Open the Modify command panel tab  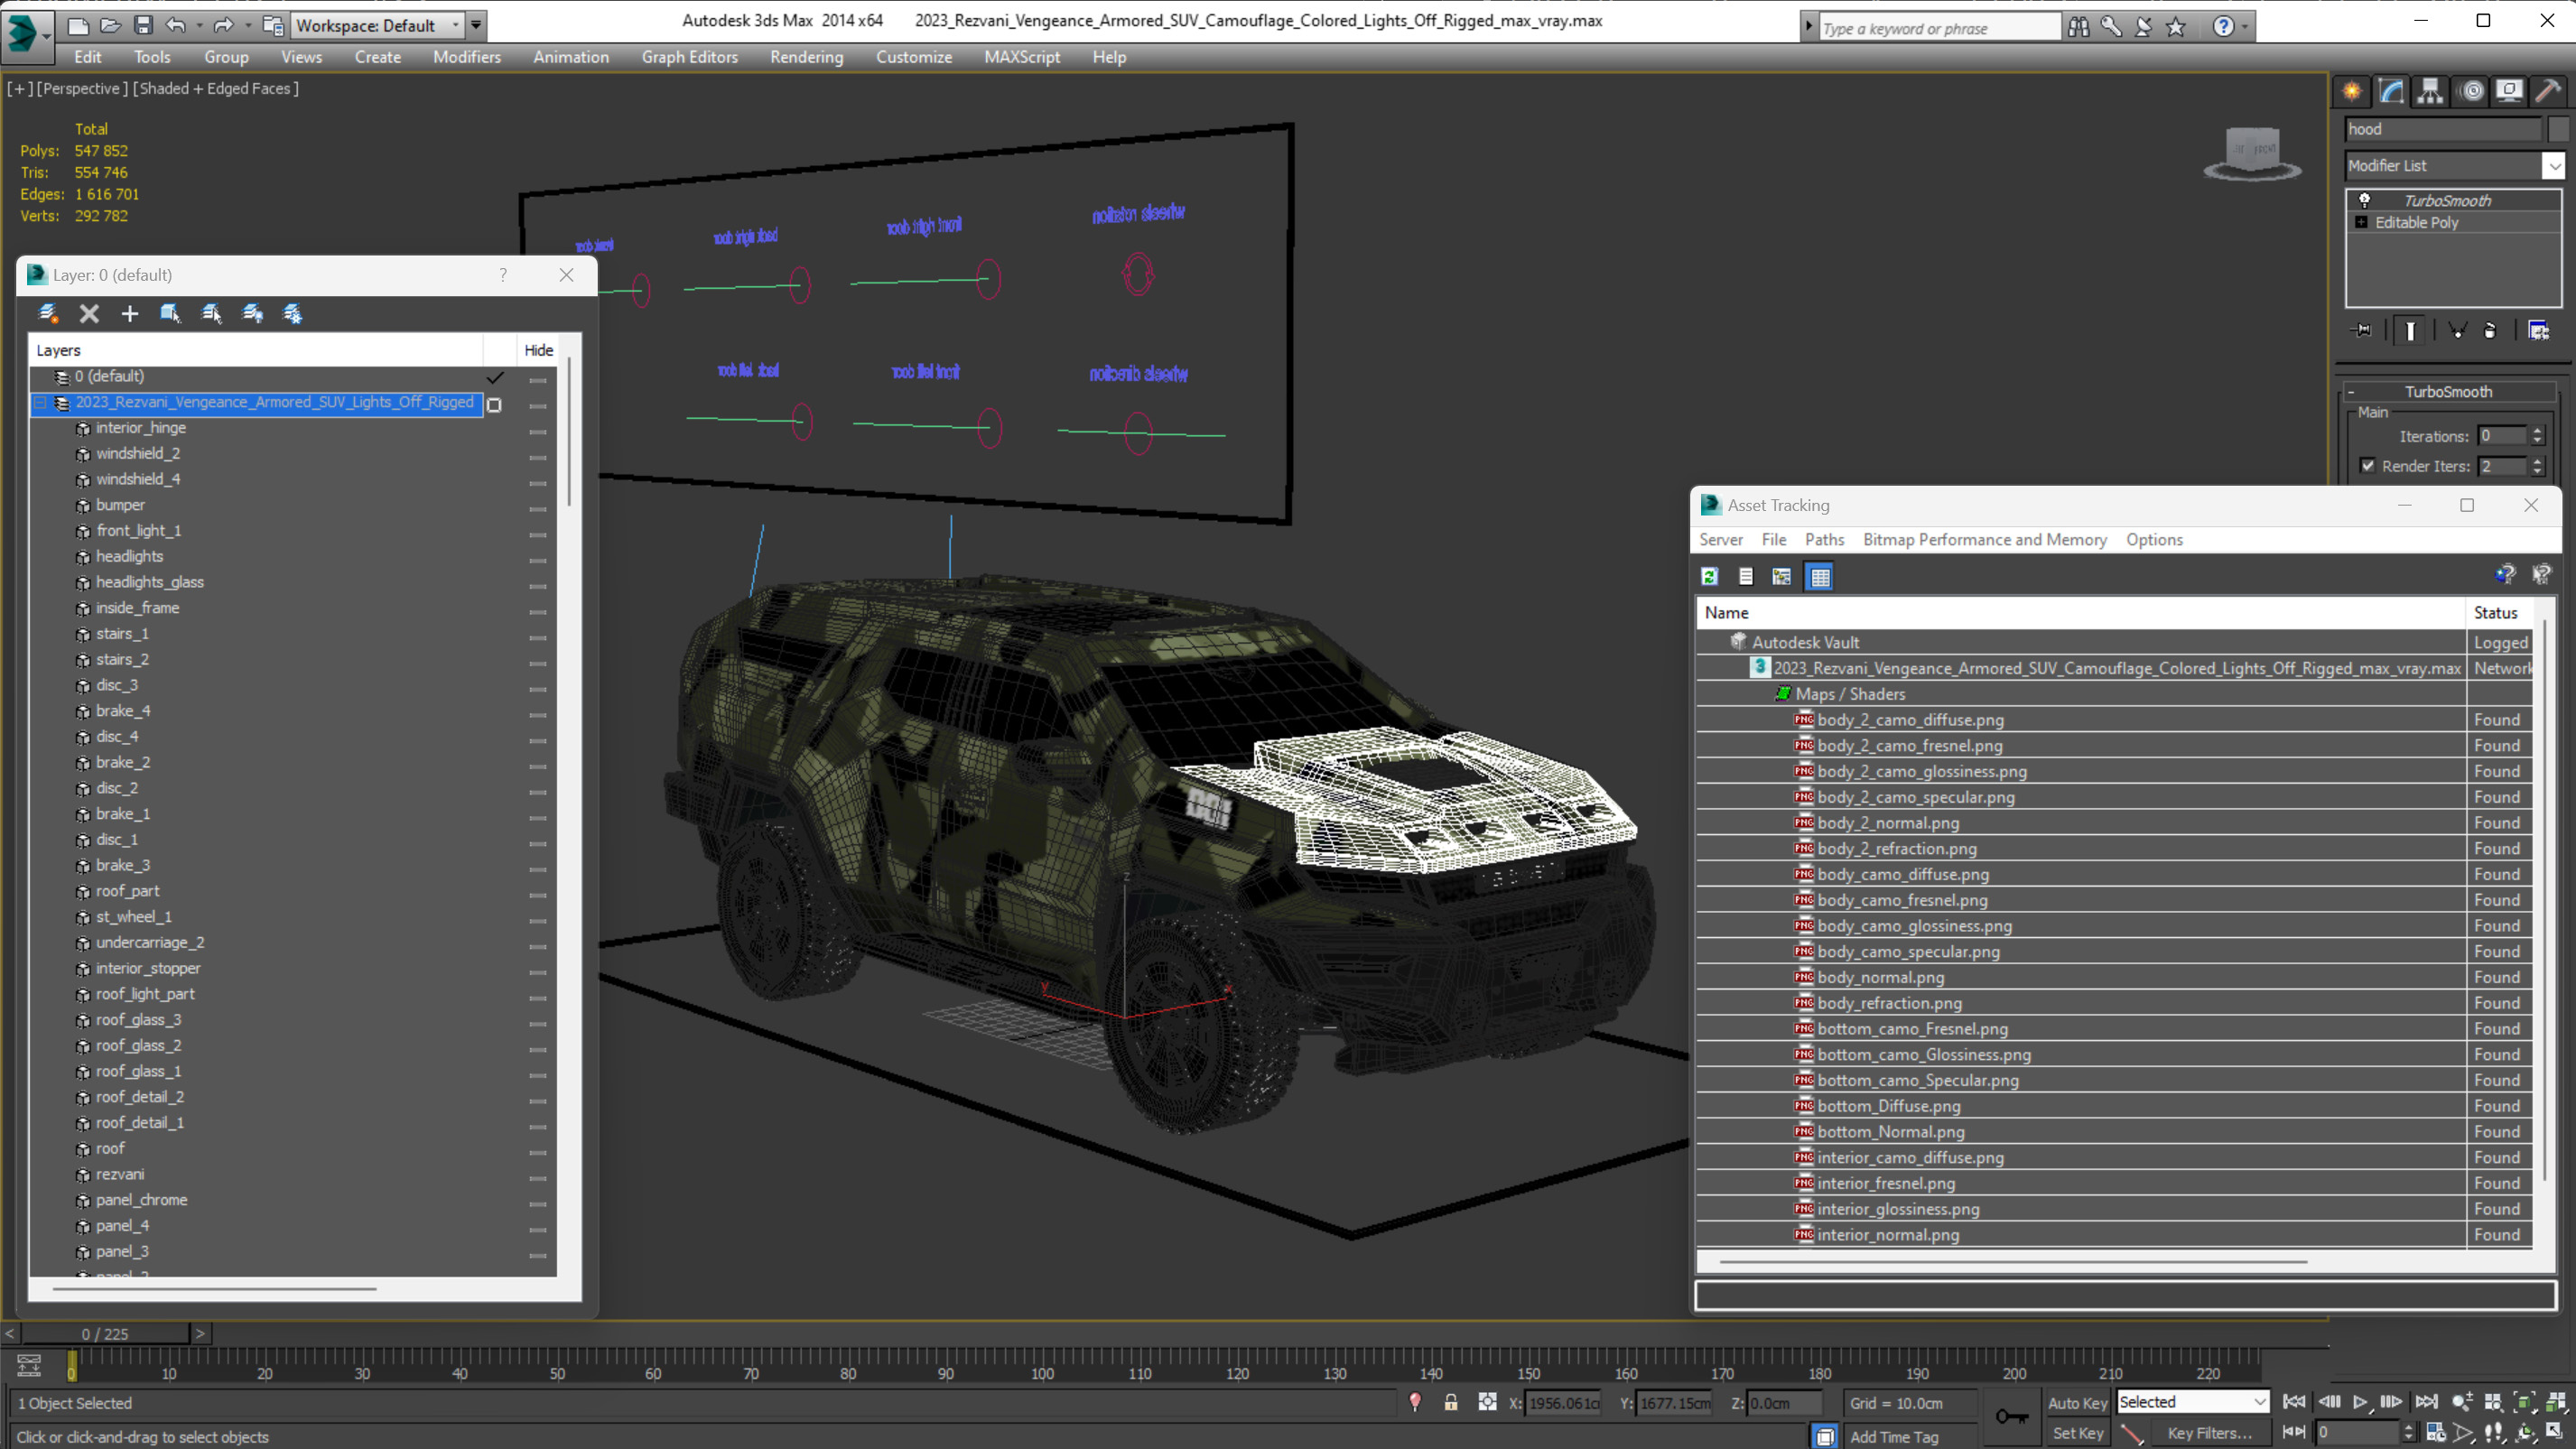2391,91
